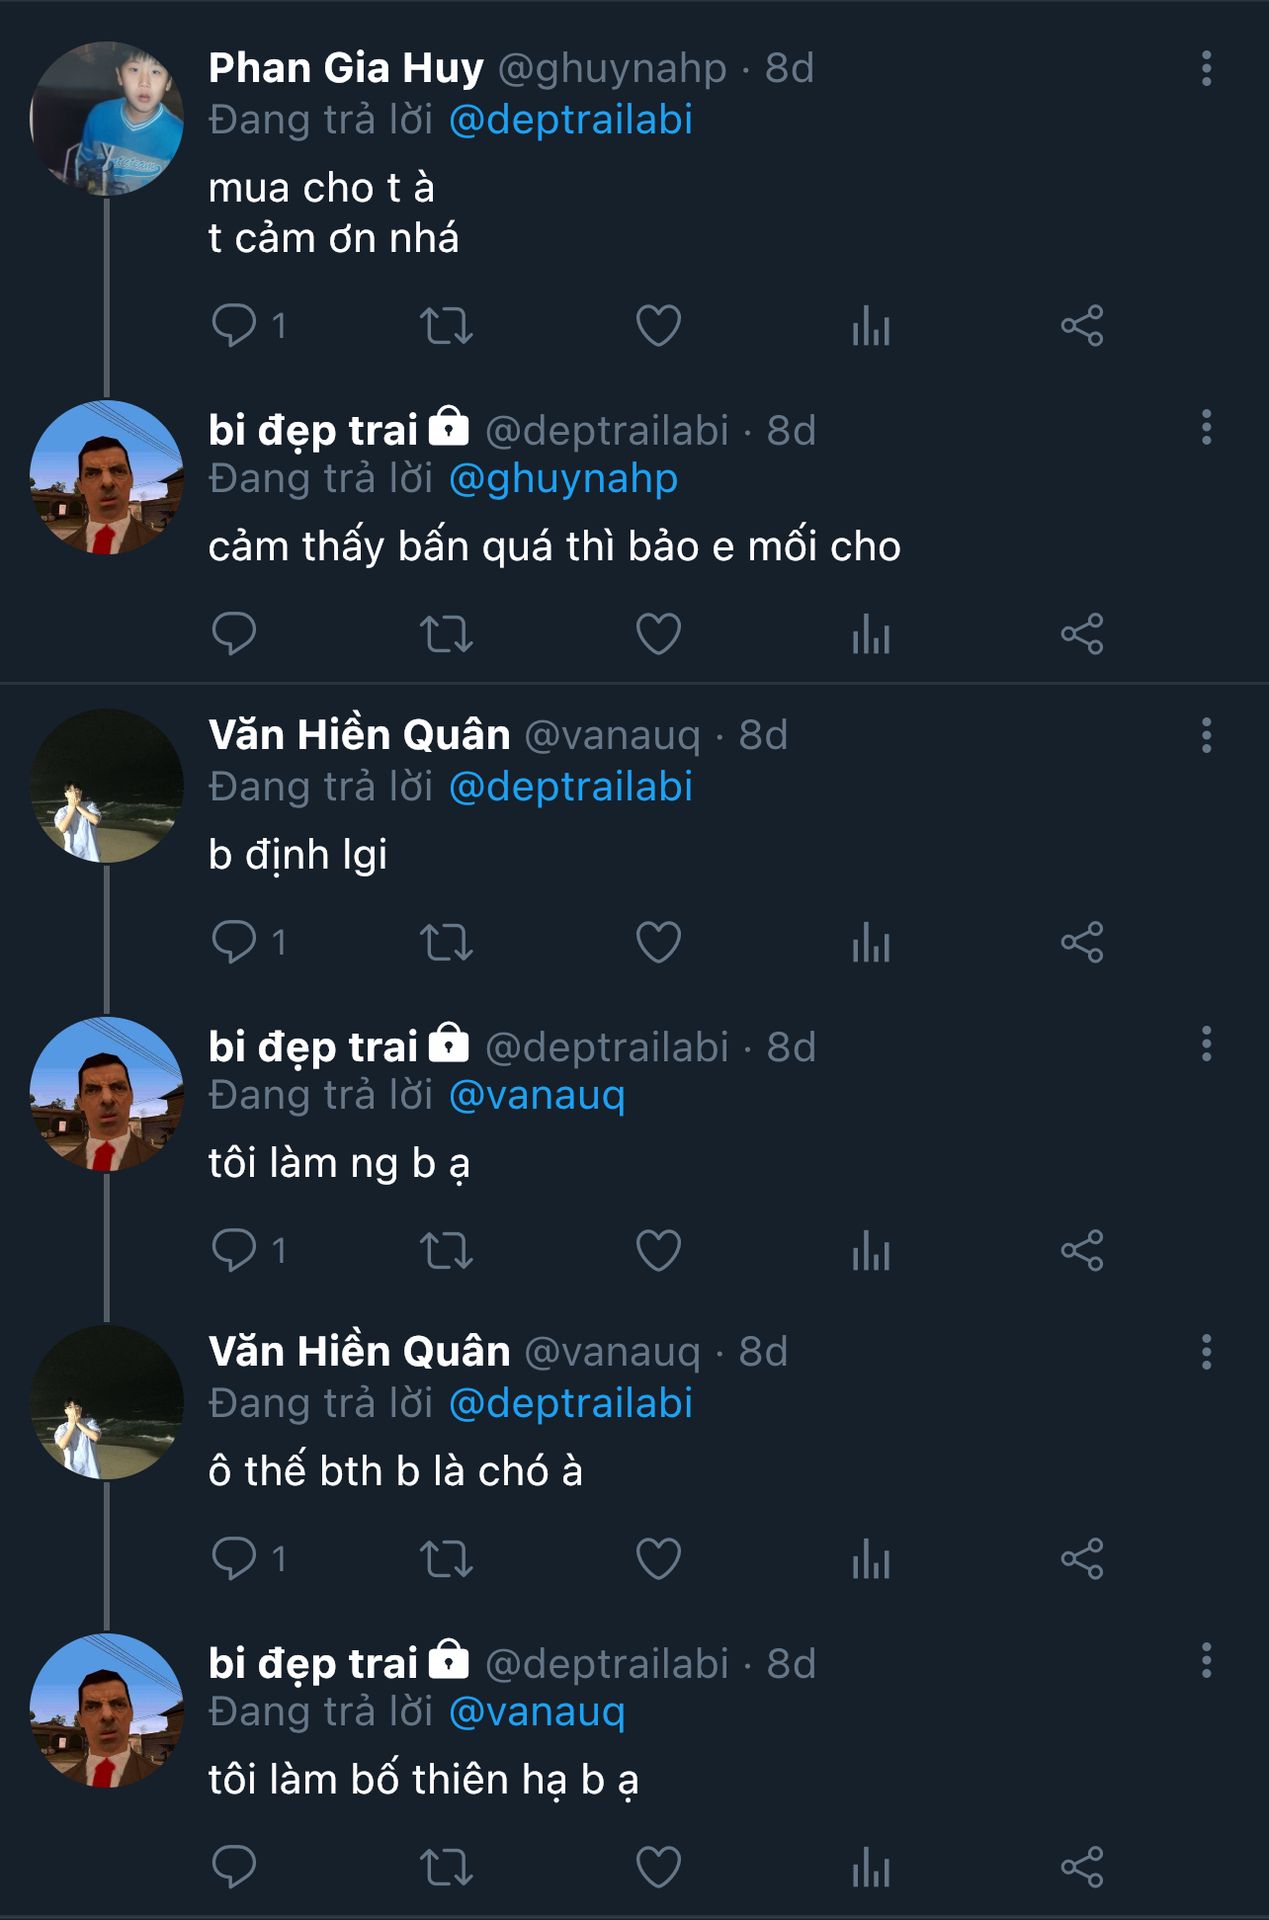The height and width of the screenshot is (1920, 1269).
Task: Retweet the "tôi làm ng b ạ" tweet
Action: (446, 1250)
